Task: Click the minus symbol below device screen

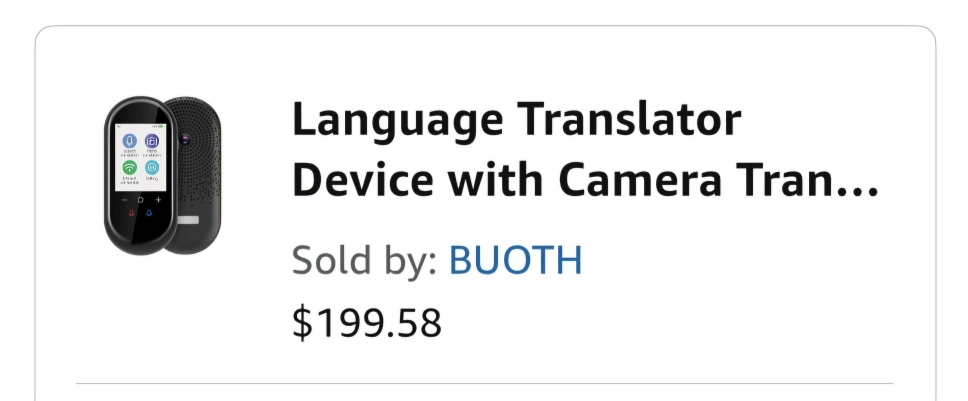Action: (x=124, y=200)
